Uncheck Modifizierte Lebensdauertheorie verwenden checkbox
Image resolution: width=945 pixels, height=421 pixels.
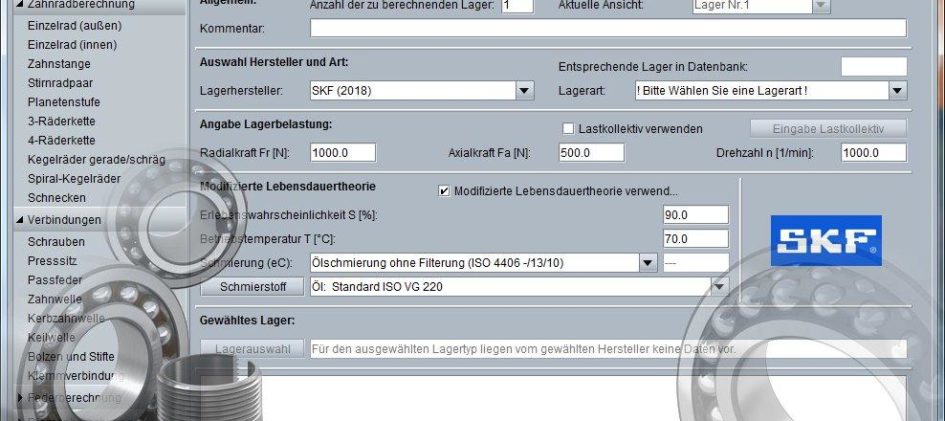(x=444, y=191)
